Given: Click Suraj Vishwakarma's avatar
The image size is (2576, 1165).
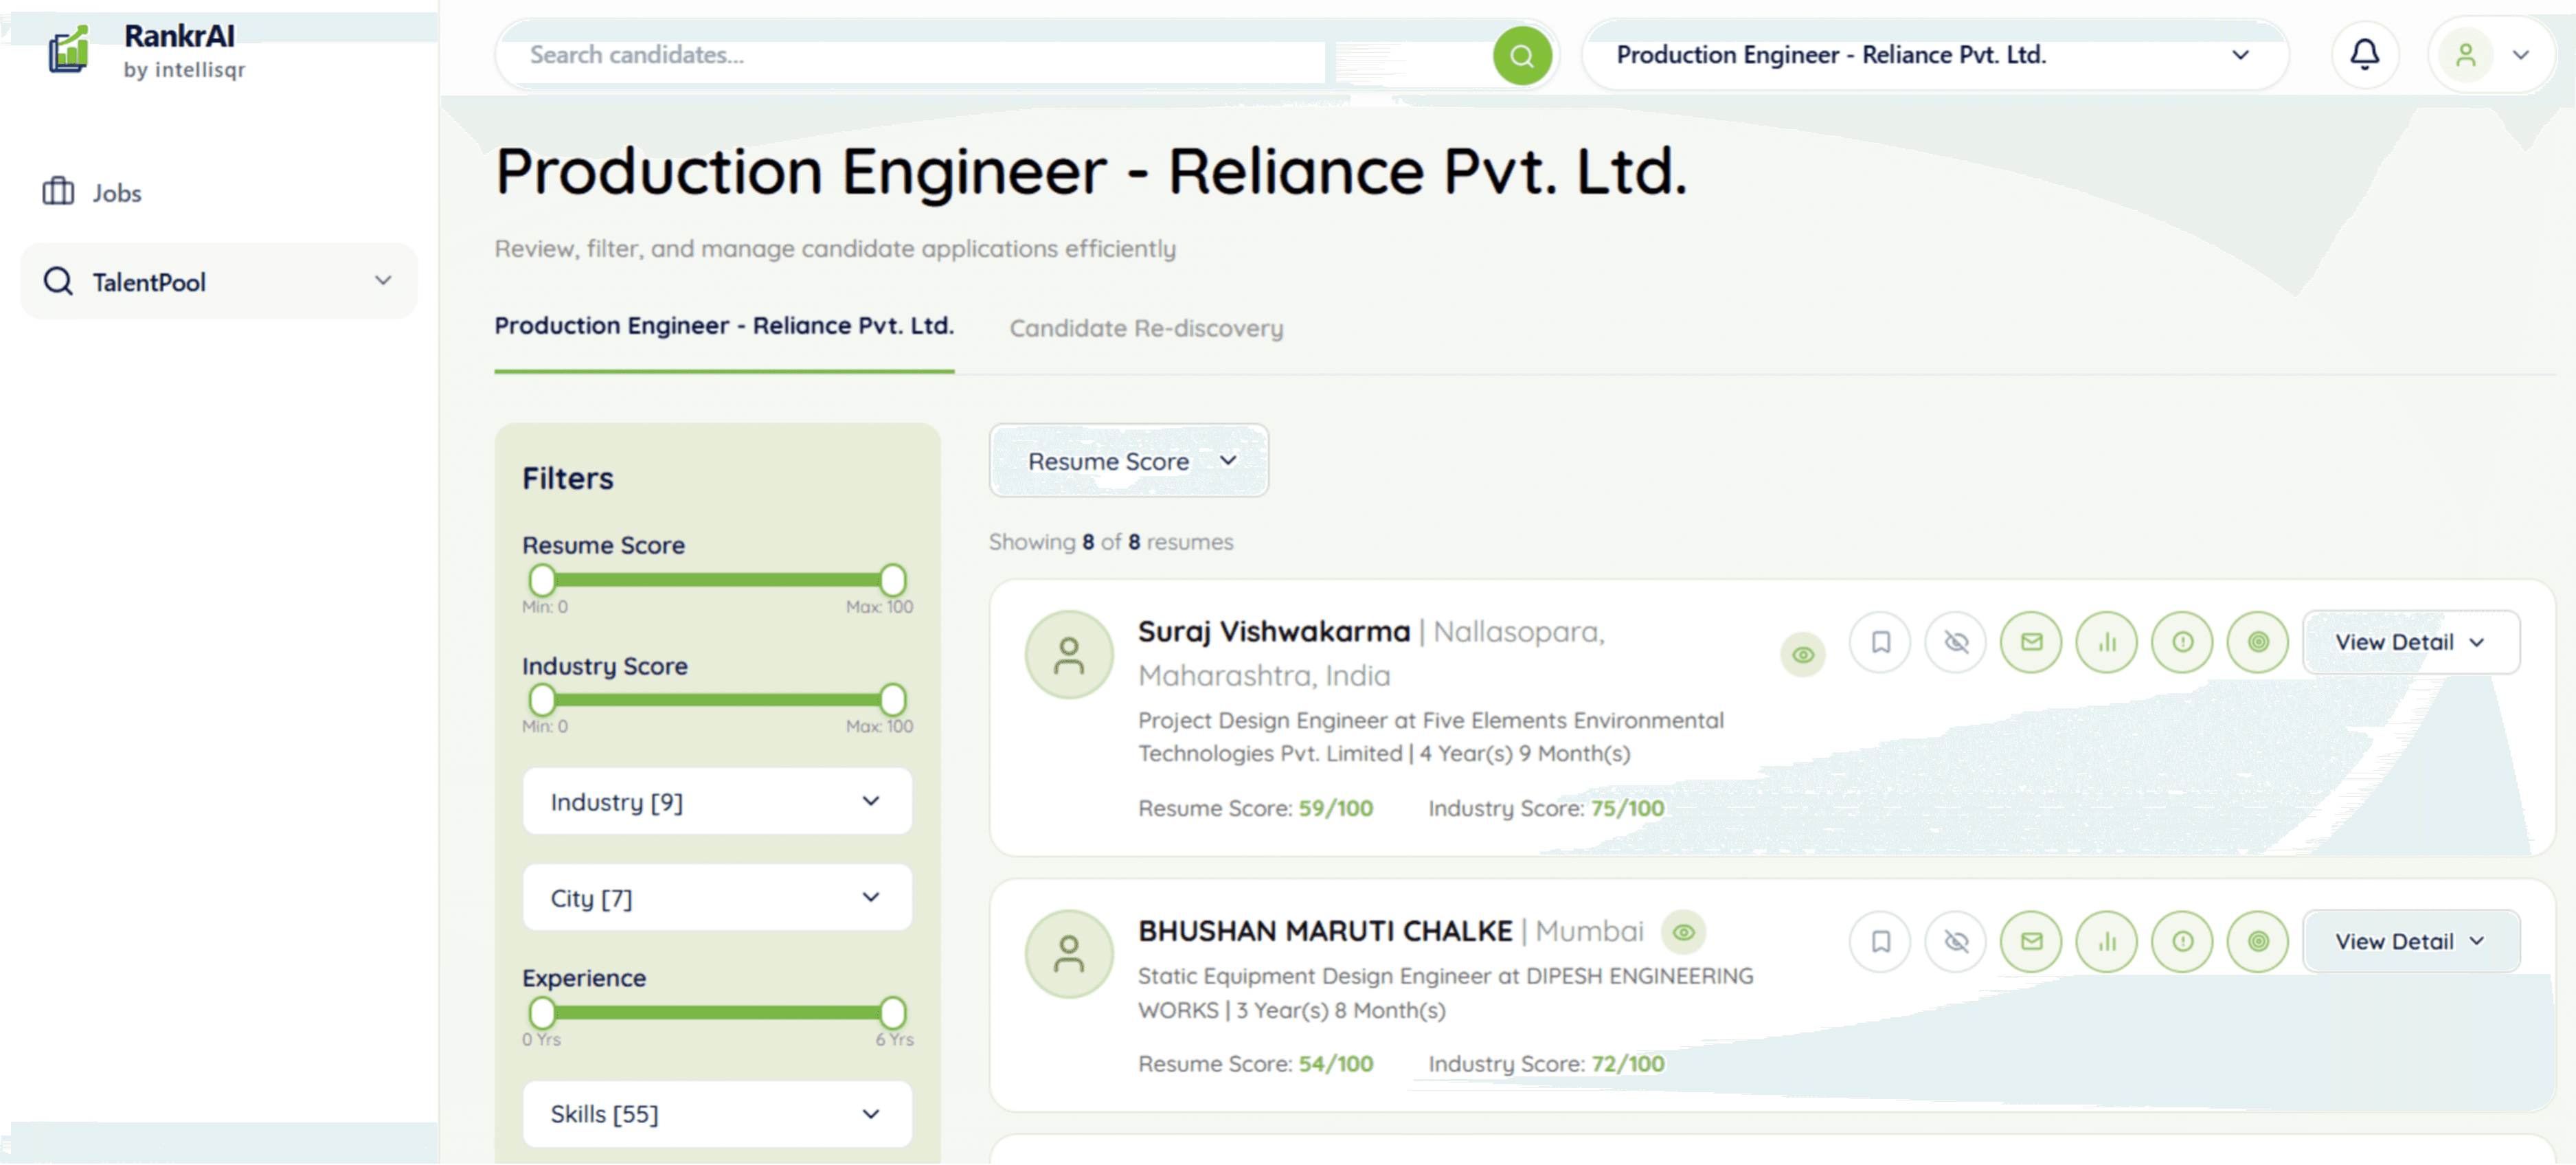Looking at the screenshot, I should pos(1068,655).
